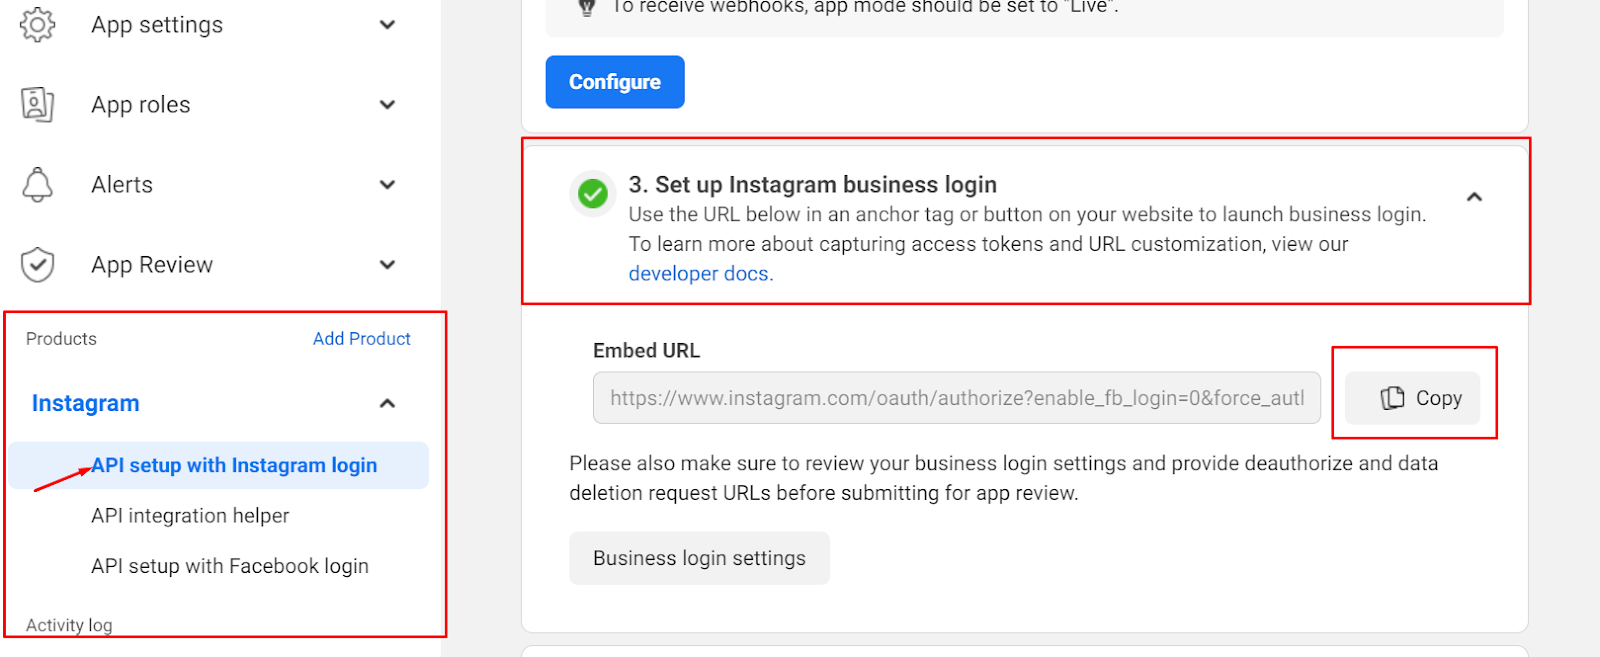Click the step 3 title text
This screenshot has height=657, width=1600.
tap(813, 185)
